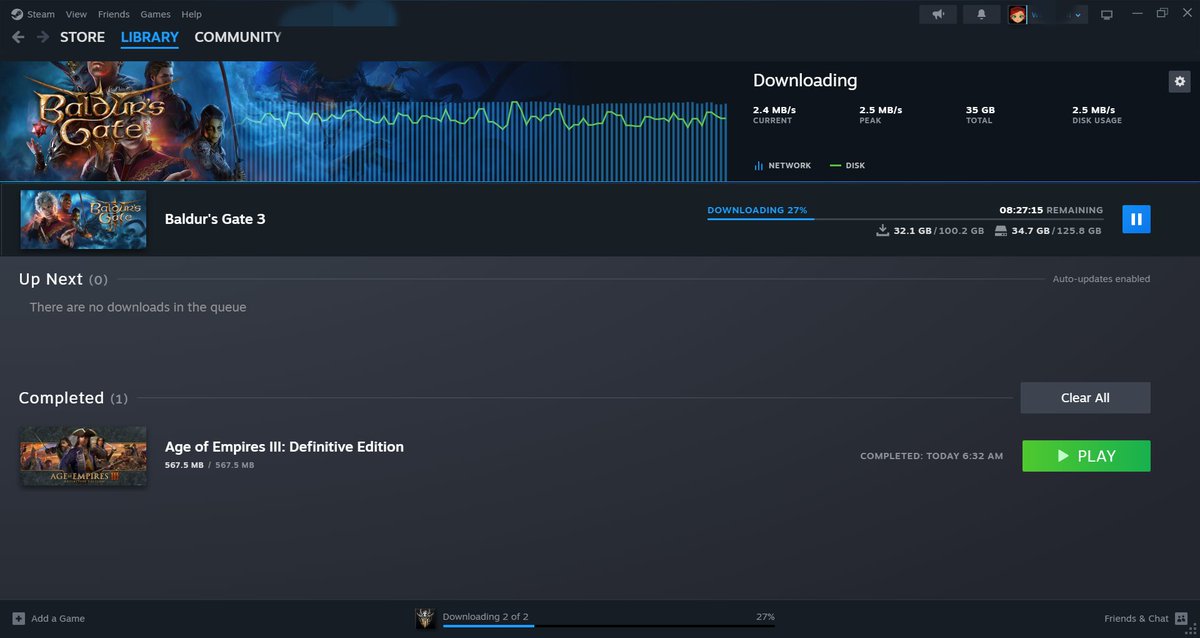Click the Up Next heading

point(50,280)
